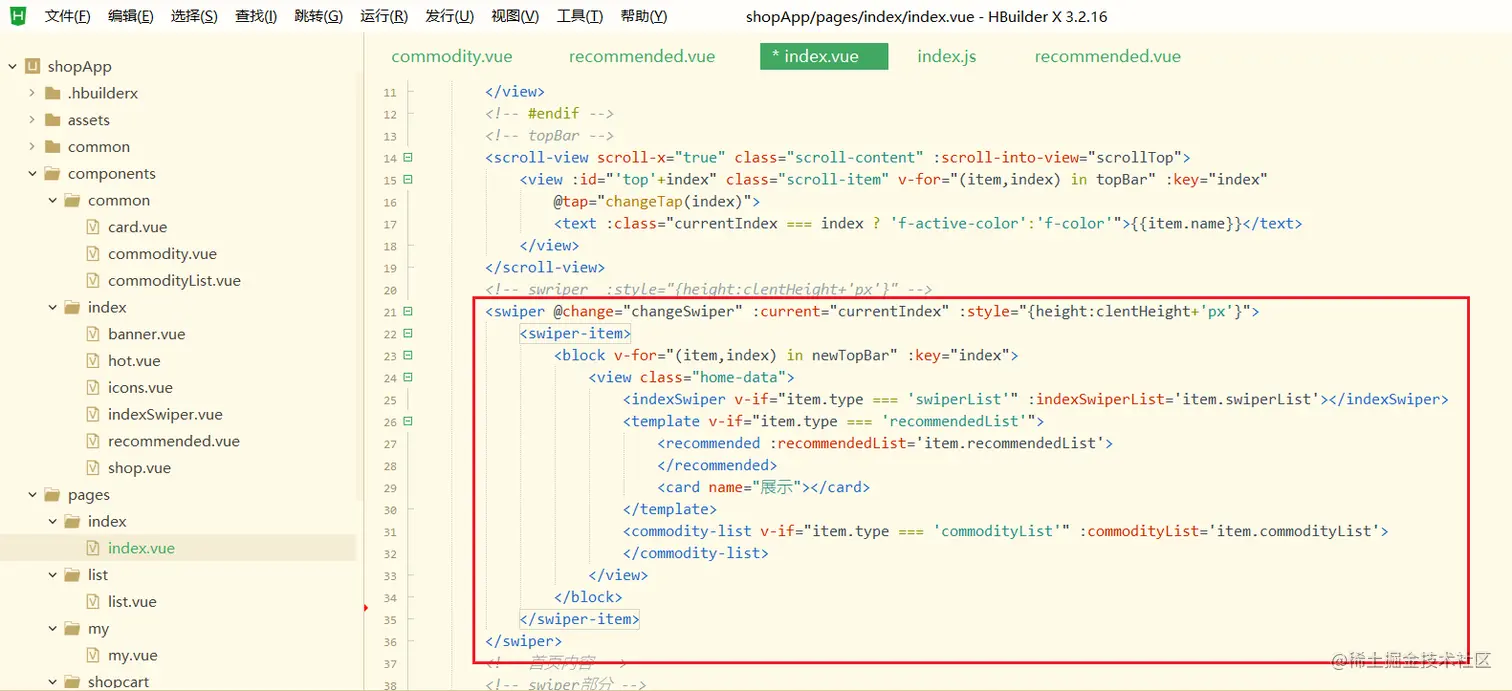Collapse the index folder under pages
Screen dimensions: 1512x691
click(x=52, y=521)
